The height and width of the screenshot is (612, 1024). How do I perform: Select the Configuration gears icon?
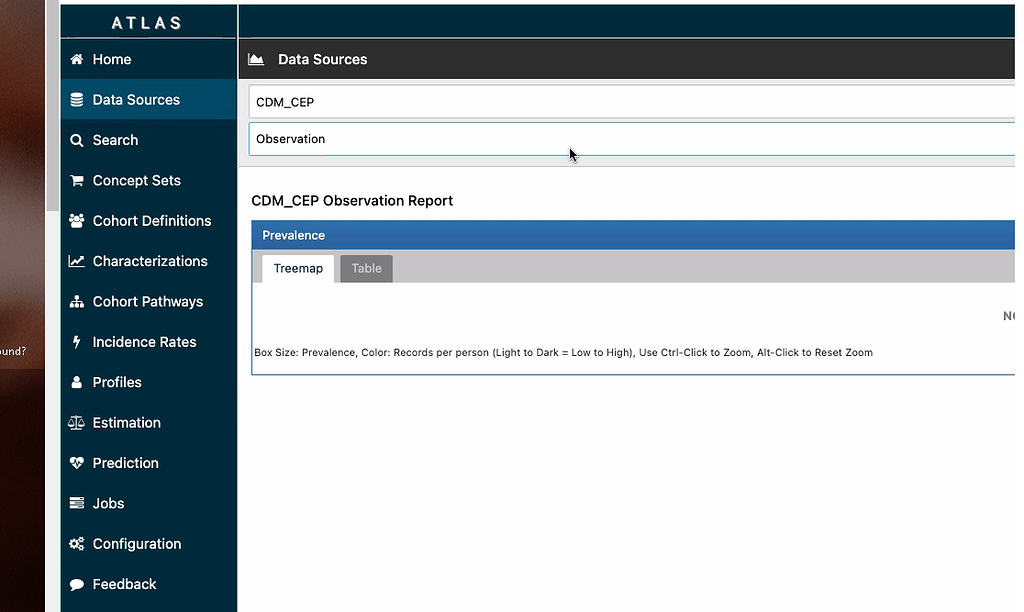pos(75,543)
